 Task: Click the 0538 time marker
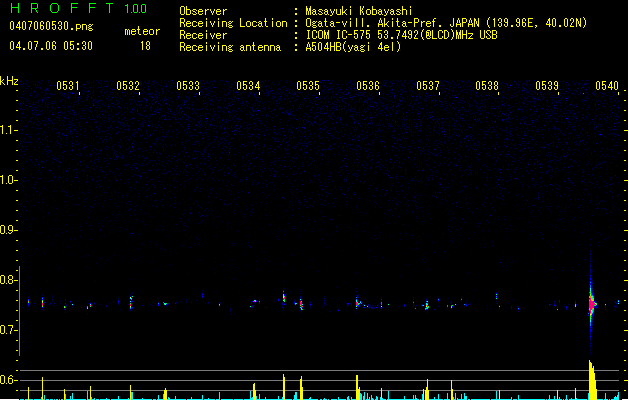487,86
